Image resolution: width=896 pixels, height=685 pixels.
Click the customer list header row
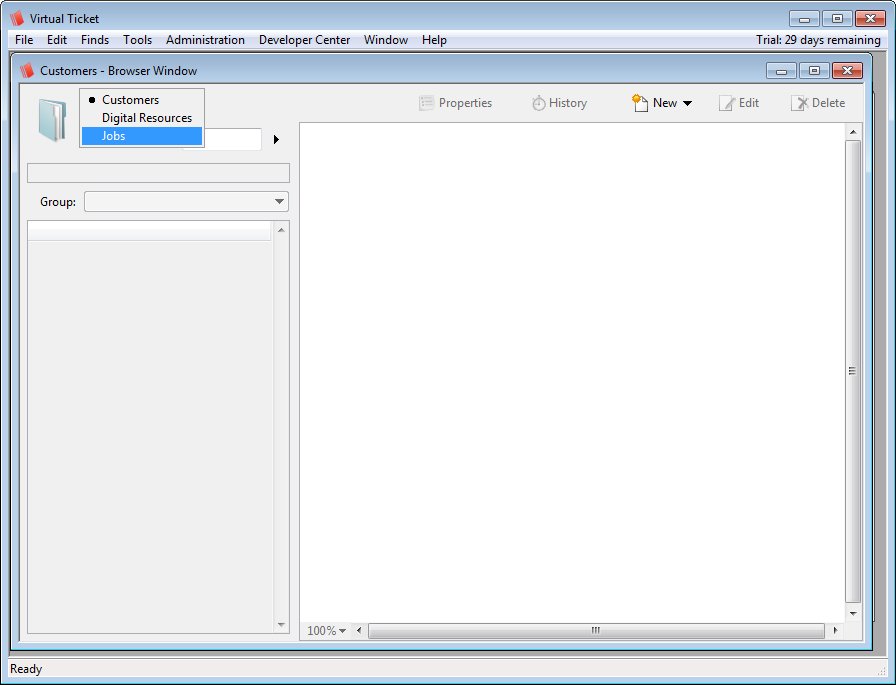pos(149,231)
